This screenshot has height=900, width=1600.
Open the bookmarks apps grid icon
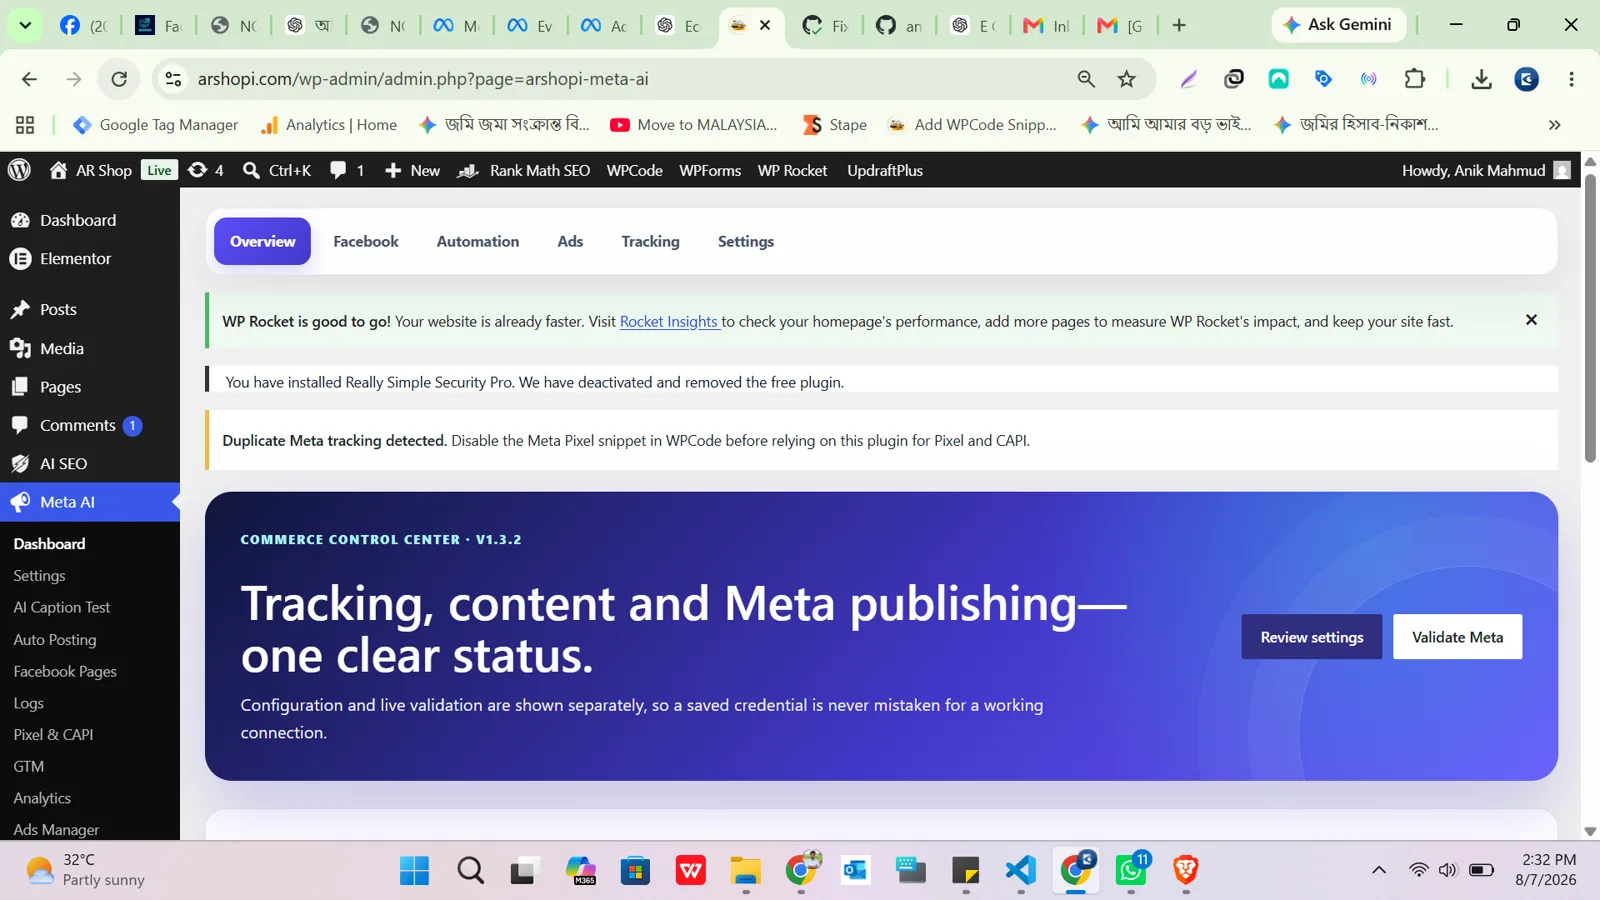(x=25, y=125)
